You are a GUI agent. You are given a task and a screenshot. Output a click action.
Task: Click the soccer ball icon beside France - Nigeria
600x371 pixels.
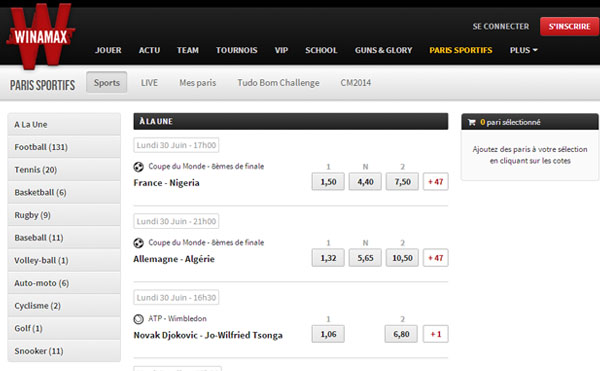point(138,167)
